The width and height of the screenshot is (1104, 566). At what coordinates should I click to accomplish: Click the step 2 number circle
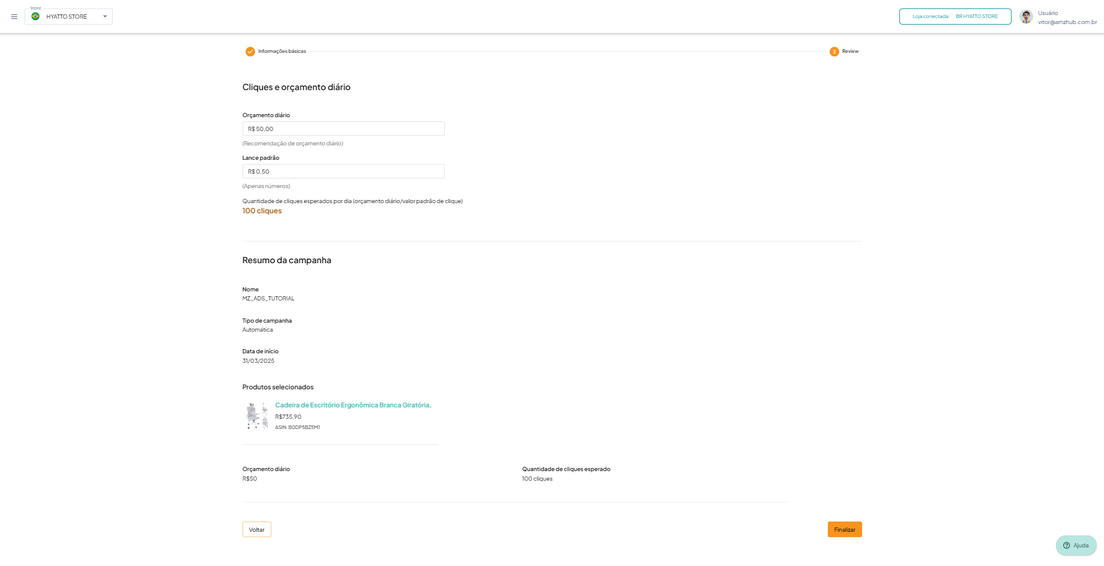click(x=834, y=52)
